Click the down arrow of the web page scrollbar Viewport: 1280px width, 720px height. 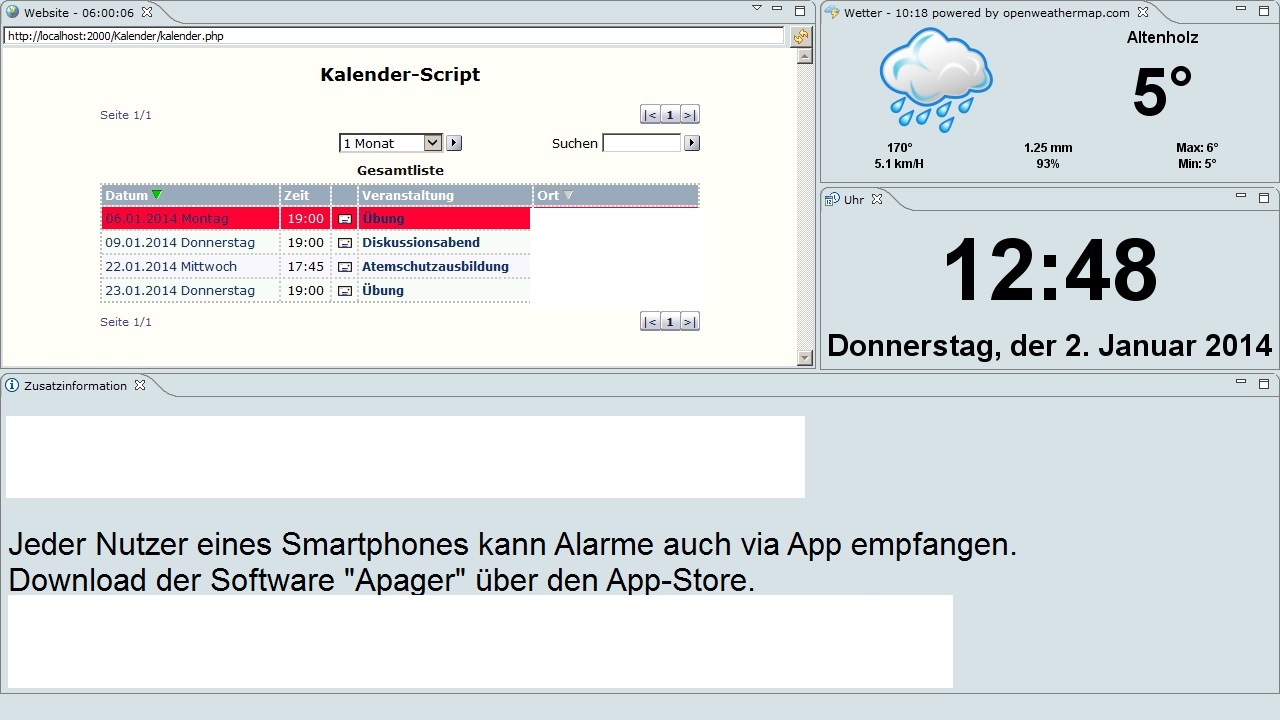tap(805, 358)
